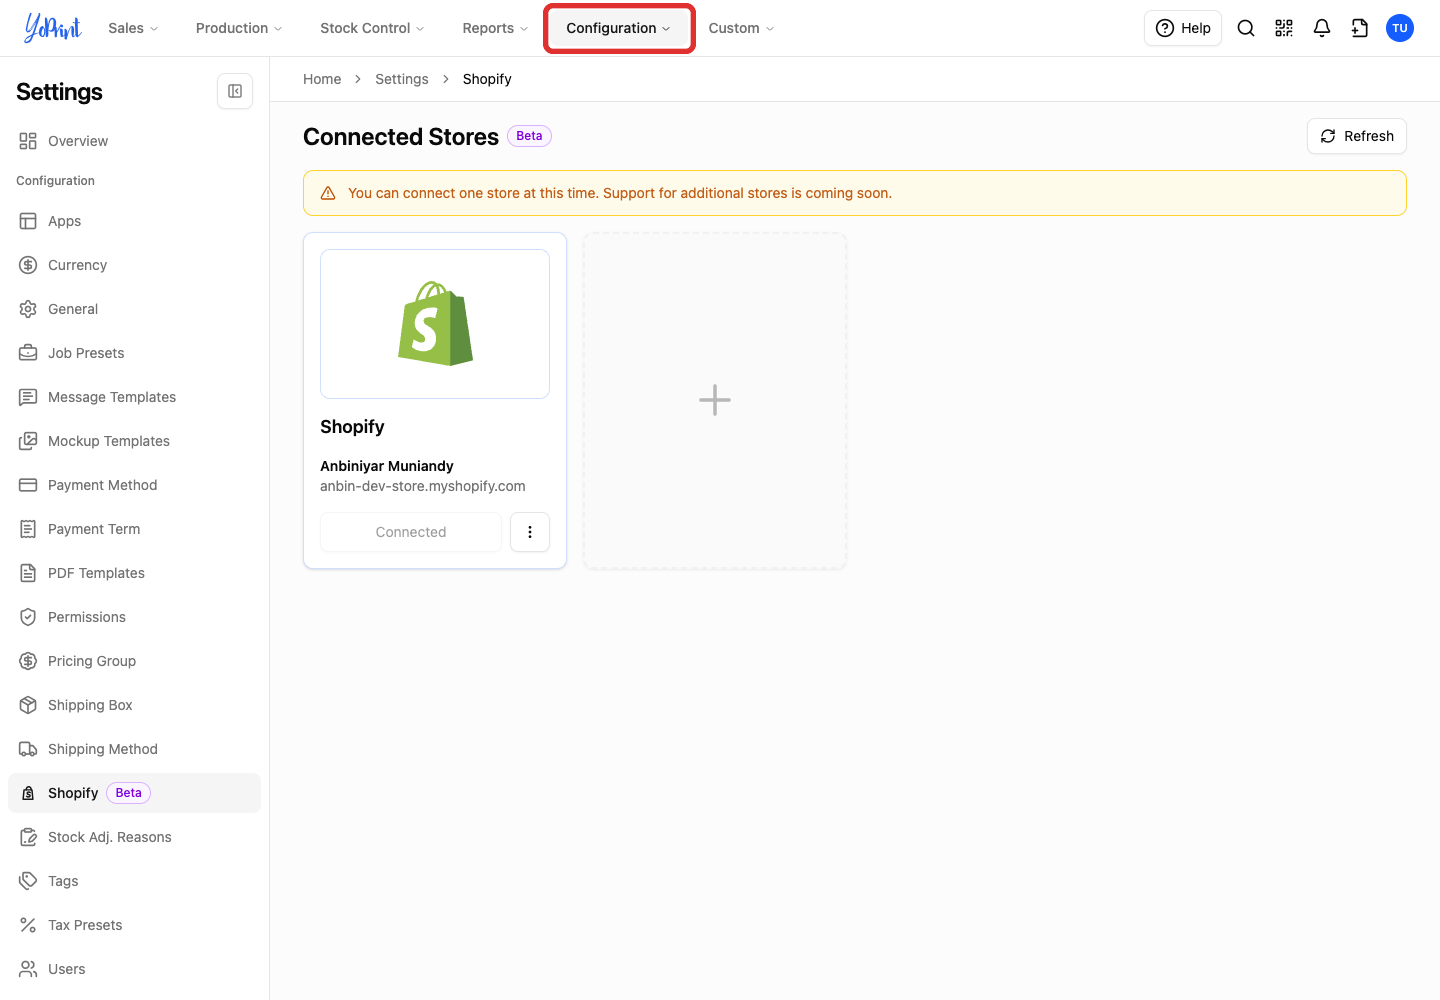1440x1000 pixels.
Task: Click the new document icon in header
Action: click(x=1360, y=28)
